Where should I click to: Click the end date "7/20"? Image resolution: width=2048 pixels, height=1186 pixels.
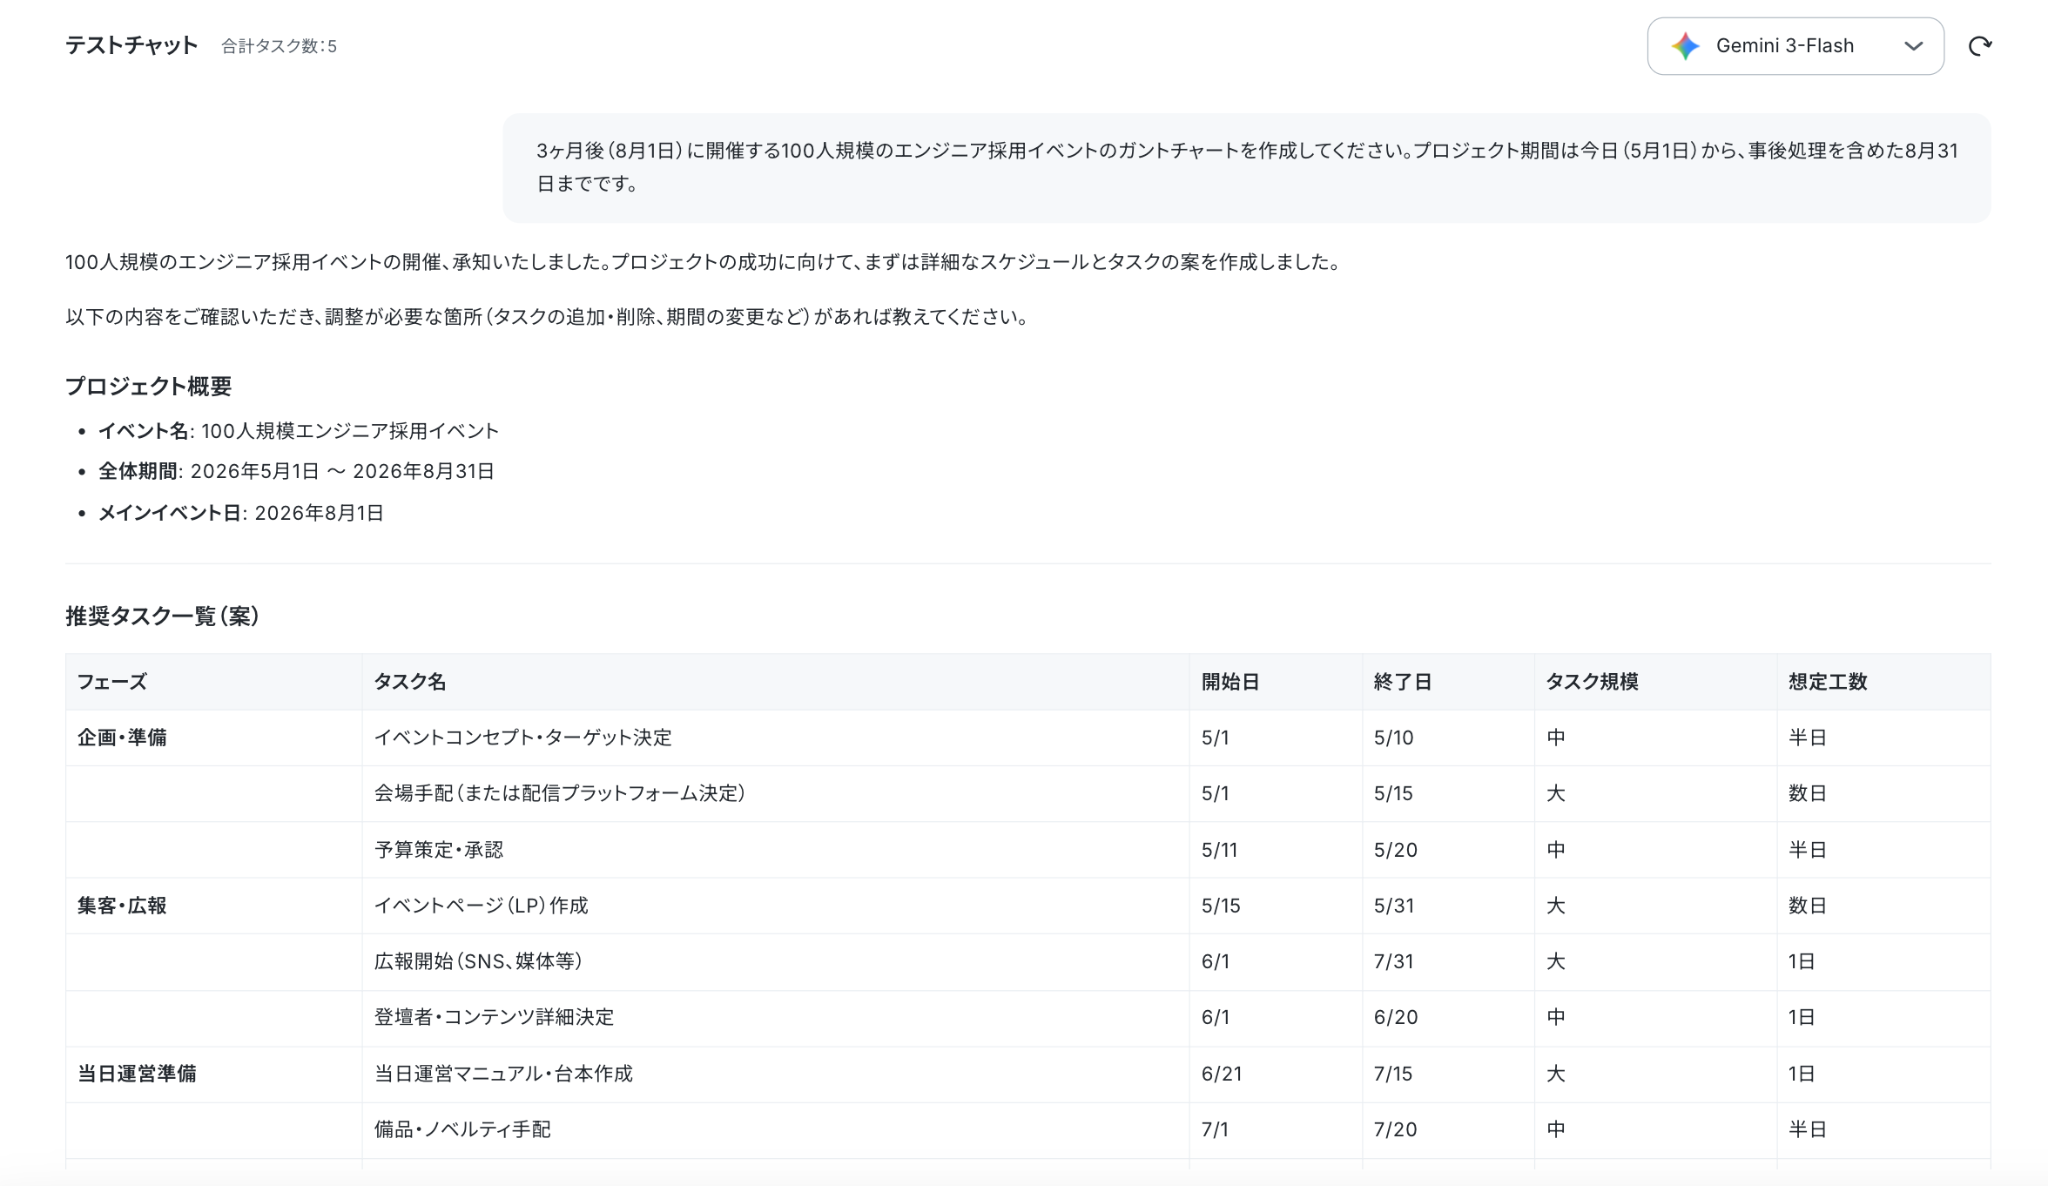point(1396,1130)
